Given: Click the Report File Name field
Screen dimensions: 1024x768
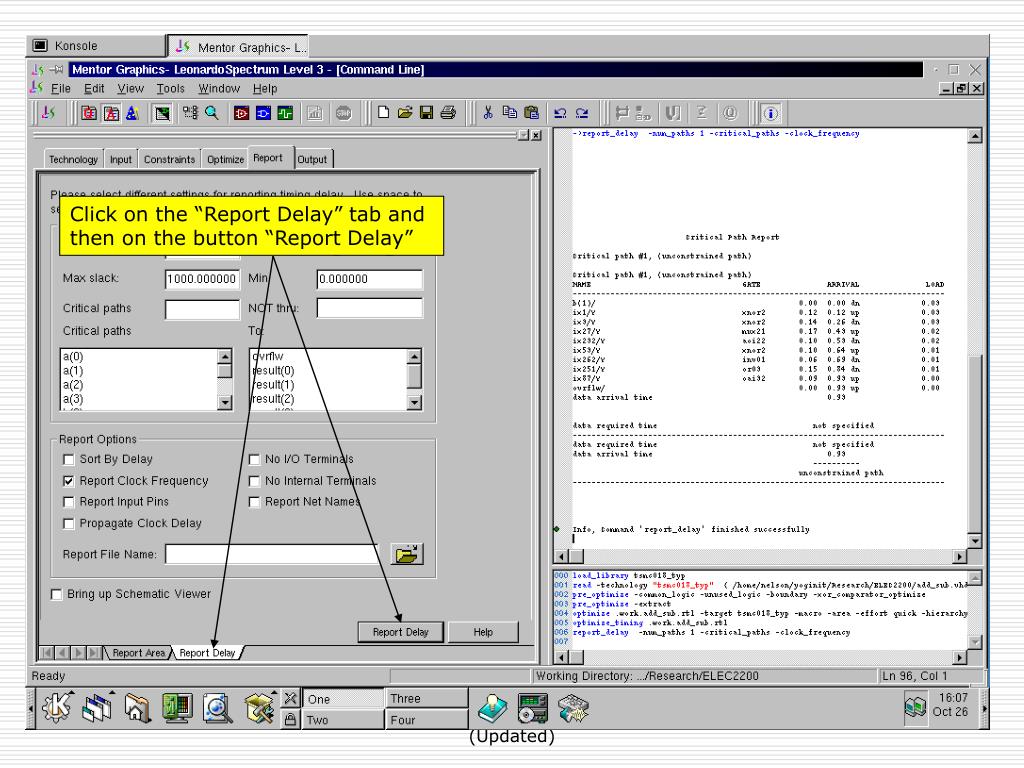Looking at the screenshot, I should tap(272, 554).
